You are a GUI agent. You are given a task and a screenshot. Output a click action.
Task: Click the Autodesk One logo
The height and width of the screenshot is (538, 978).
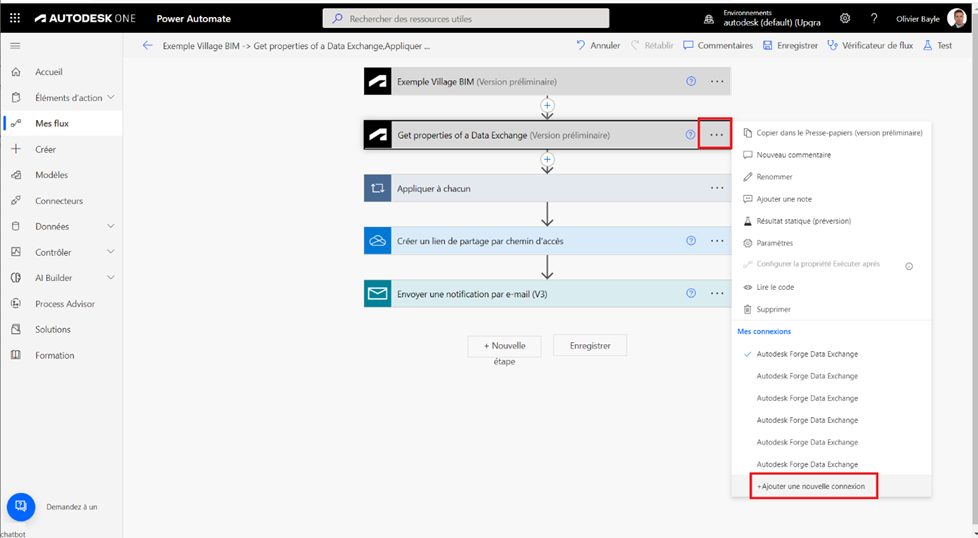pos(85,19)
